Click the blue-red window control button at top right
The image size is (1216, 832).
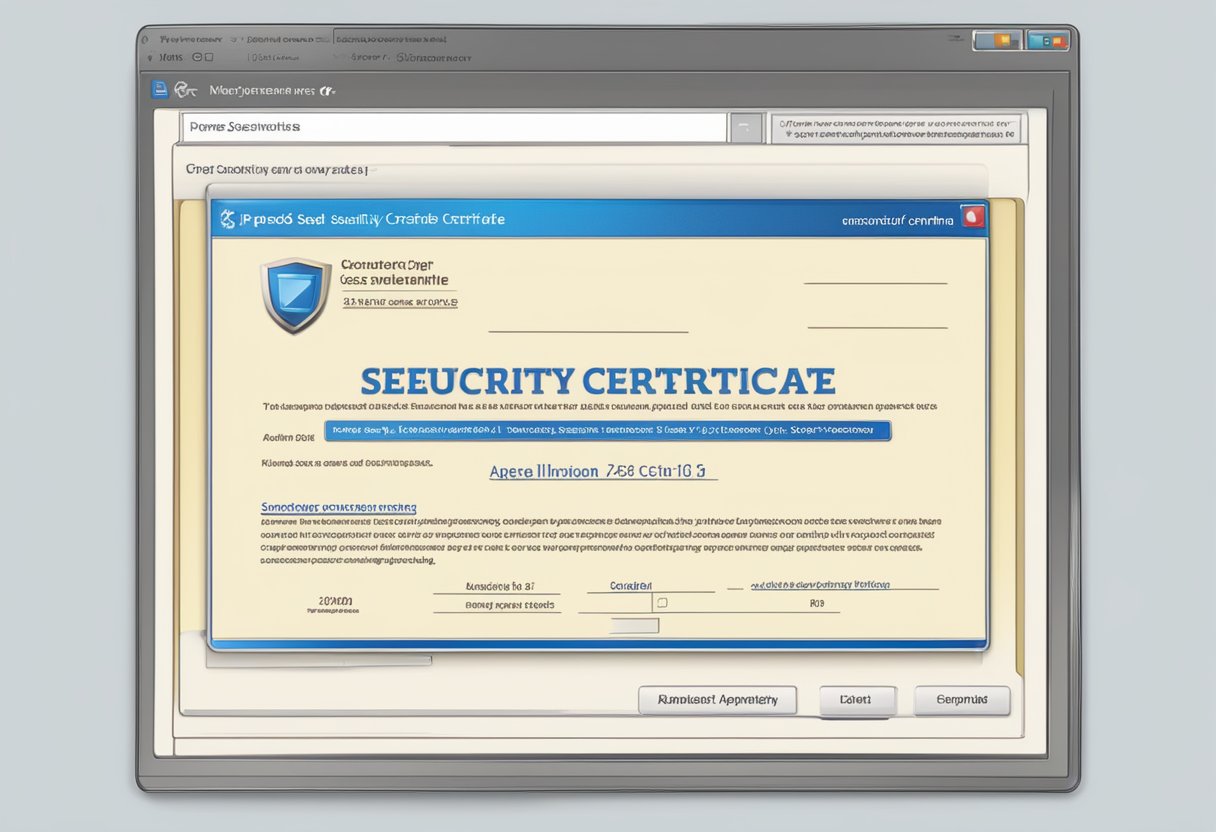tap(1048, 41)
